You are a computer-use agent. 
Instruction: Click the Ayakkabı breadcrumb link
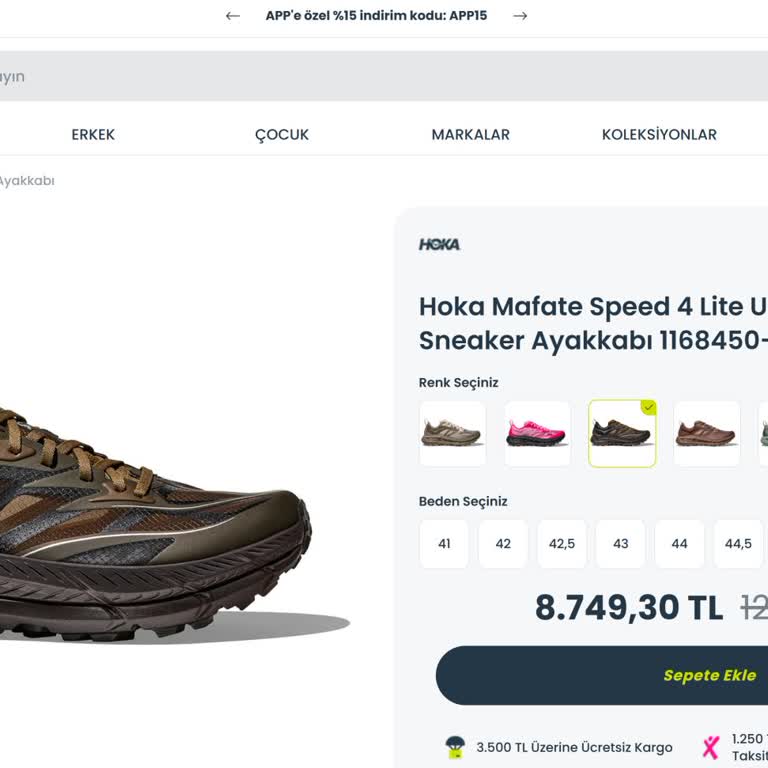pyautogui.click(x=26, y=181)
